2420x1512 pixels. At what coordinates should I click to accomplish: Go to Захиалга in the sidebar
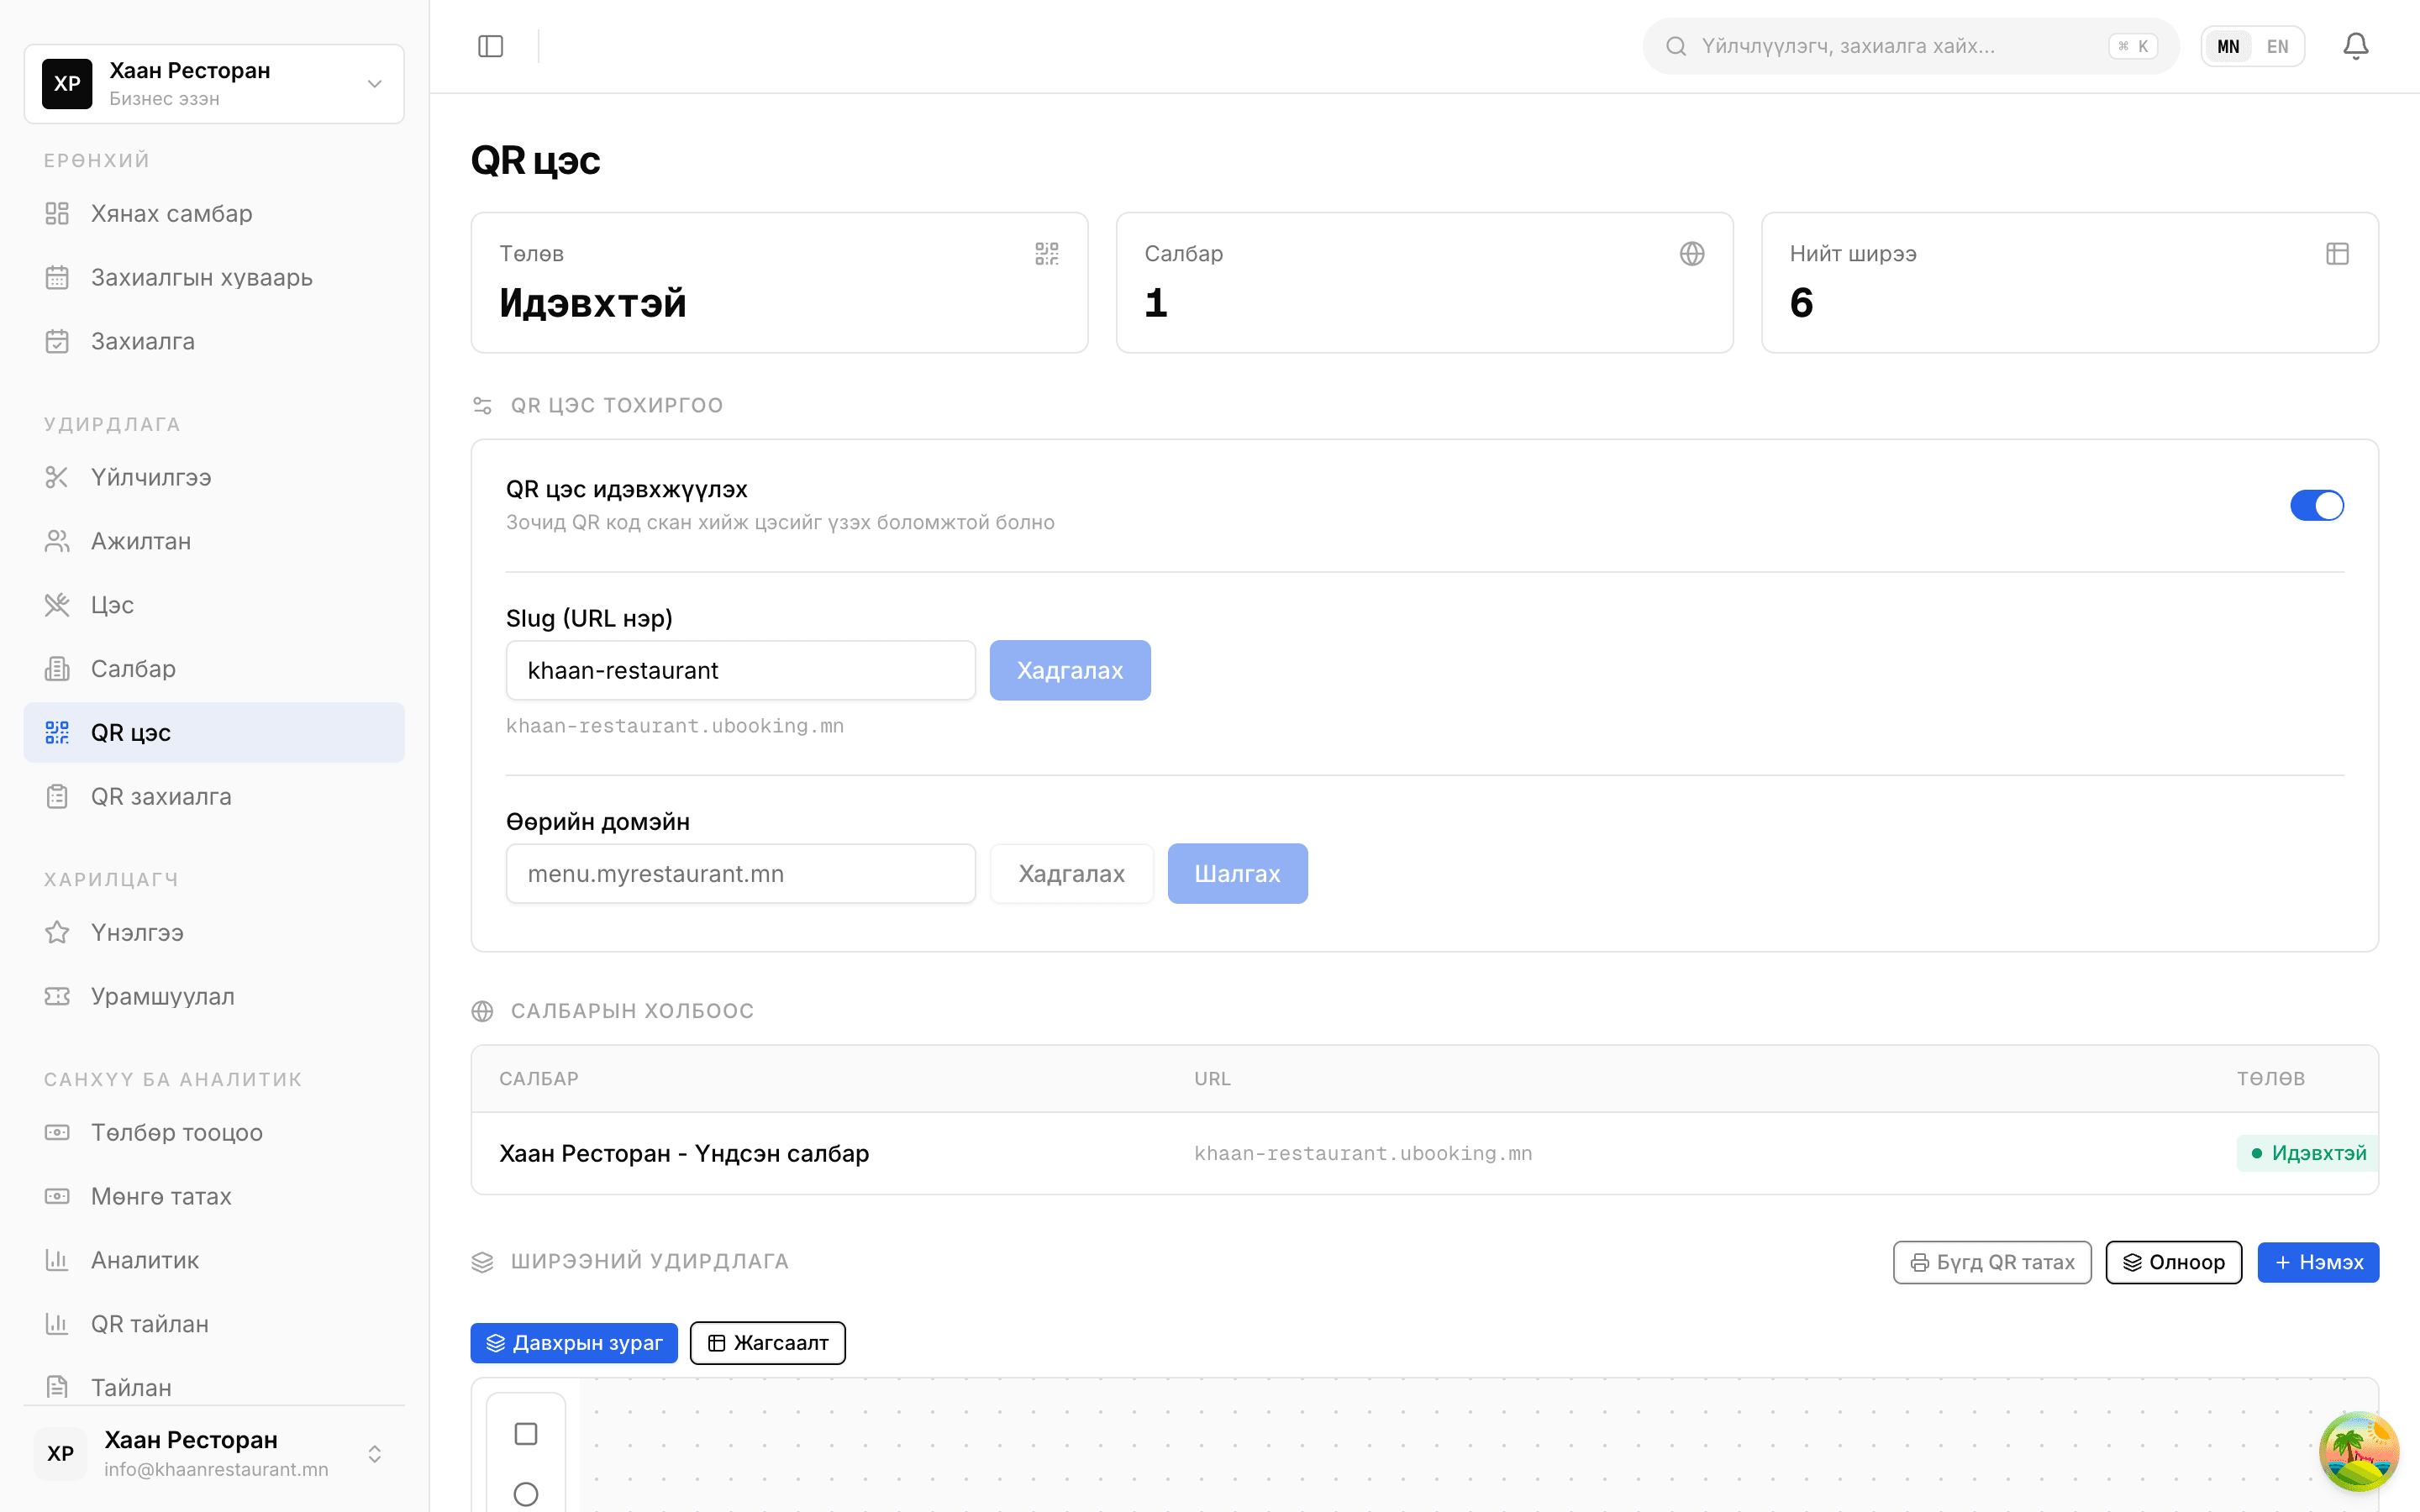point(214,341)
